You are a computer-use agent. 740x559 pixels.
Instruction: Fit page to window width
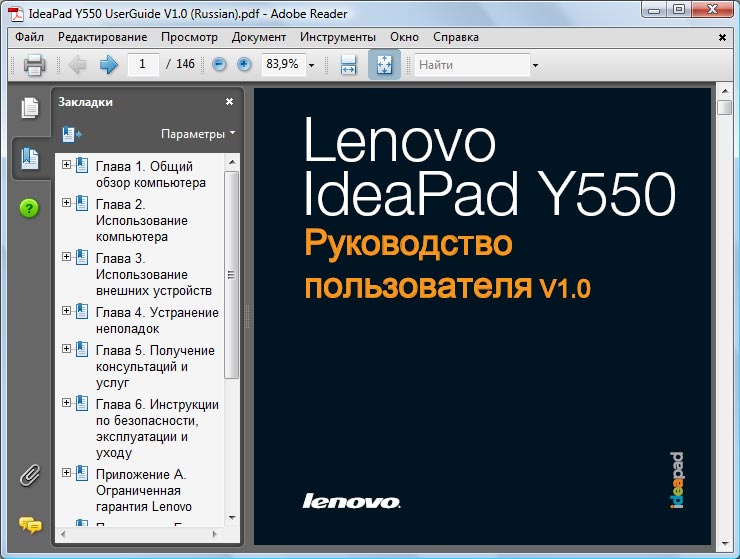(348, 65)
